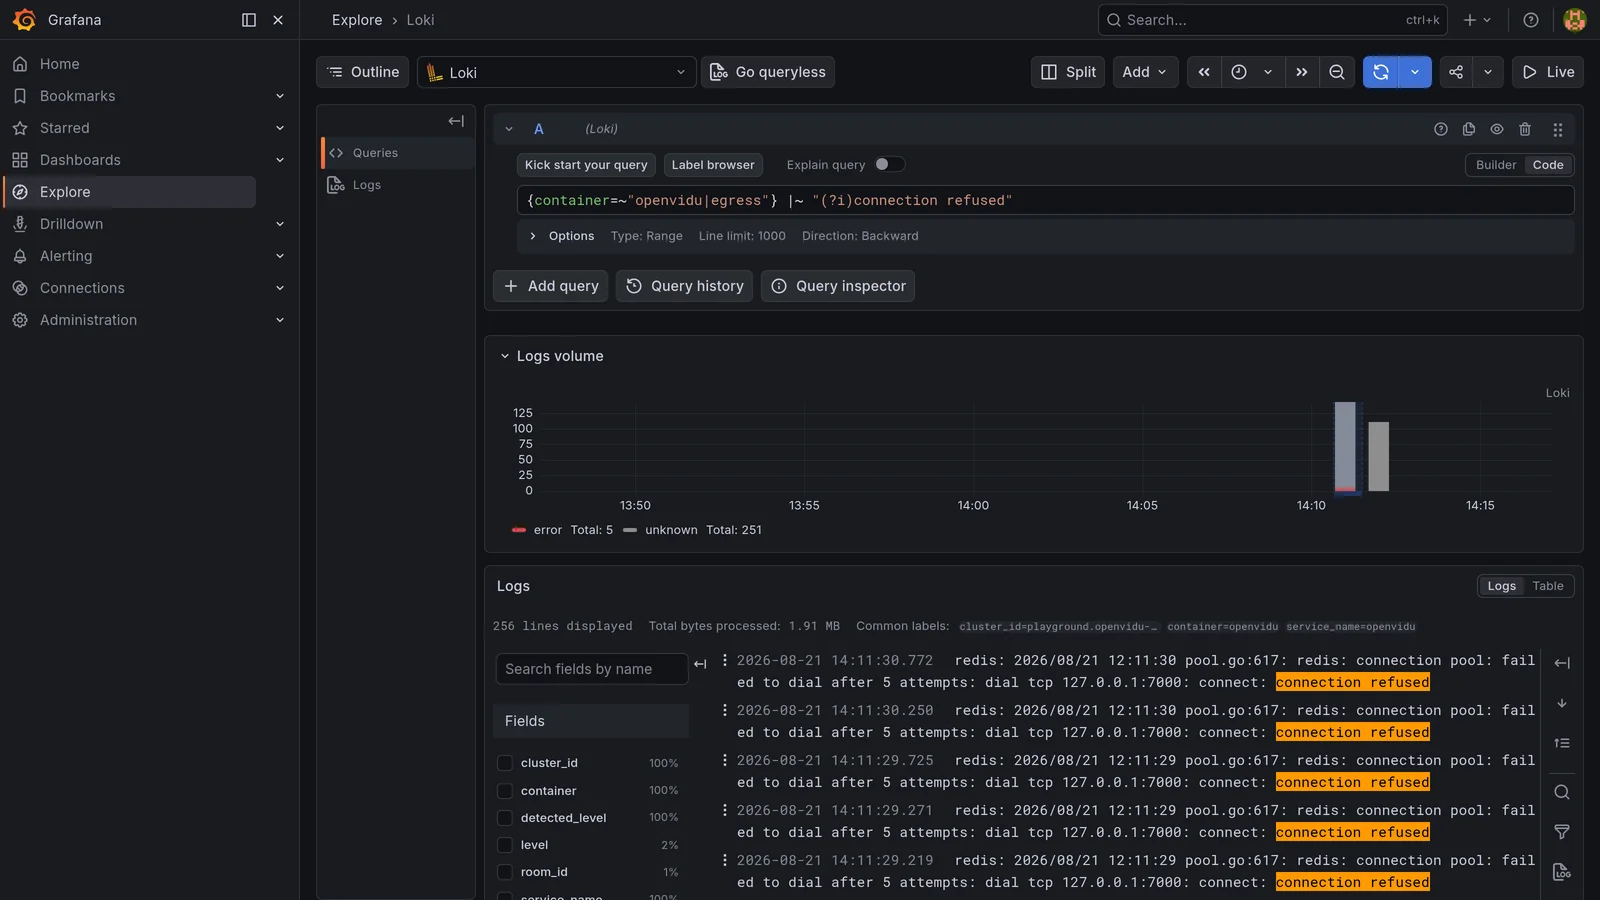Viewport: 1600px width, 900px height.
Task: Open Loki data source picker
Action: coord(556,72)
